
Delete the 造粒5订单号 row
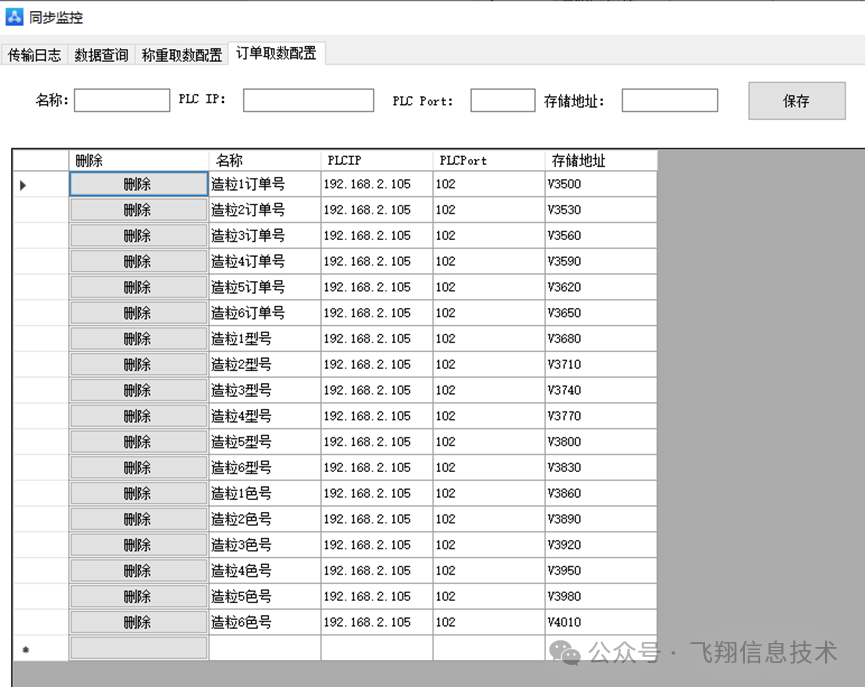[x=138, y=287]
